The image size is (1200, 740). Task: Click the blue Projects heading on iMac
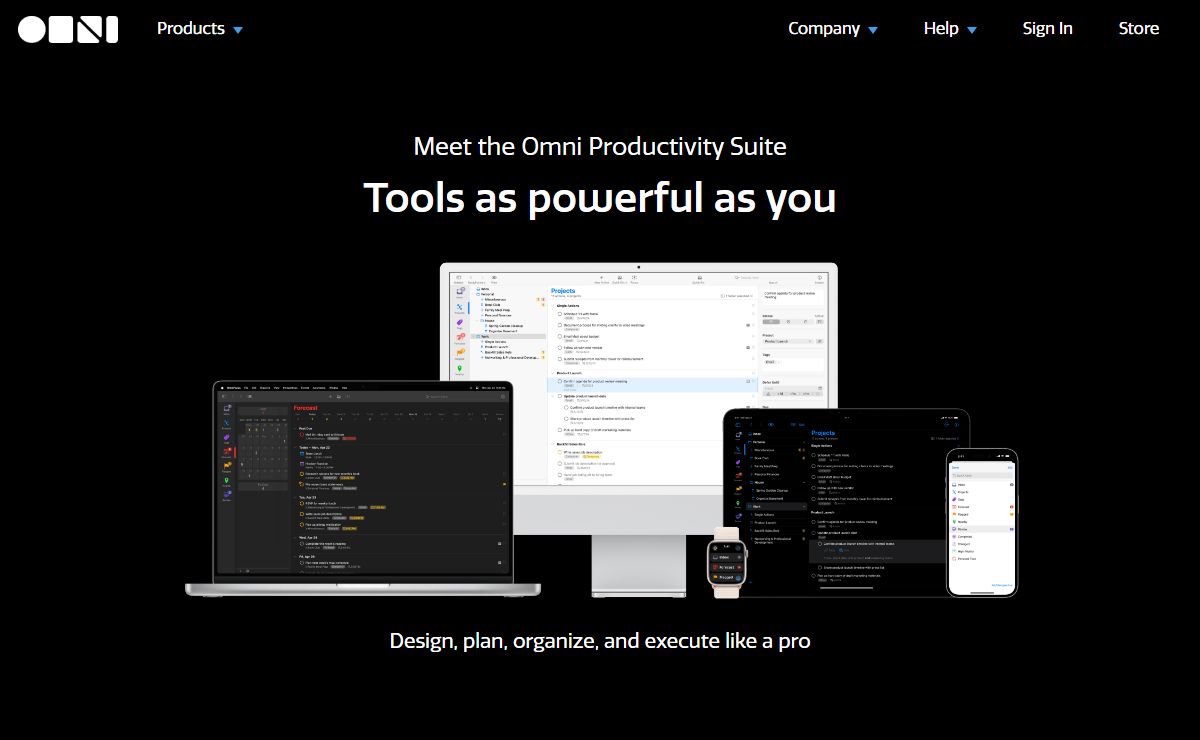click(x=564, y=291)
